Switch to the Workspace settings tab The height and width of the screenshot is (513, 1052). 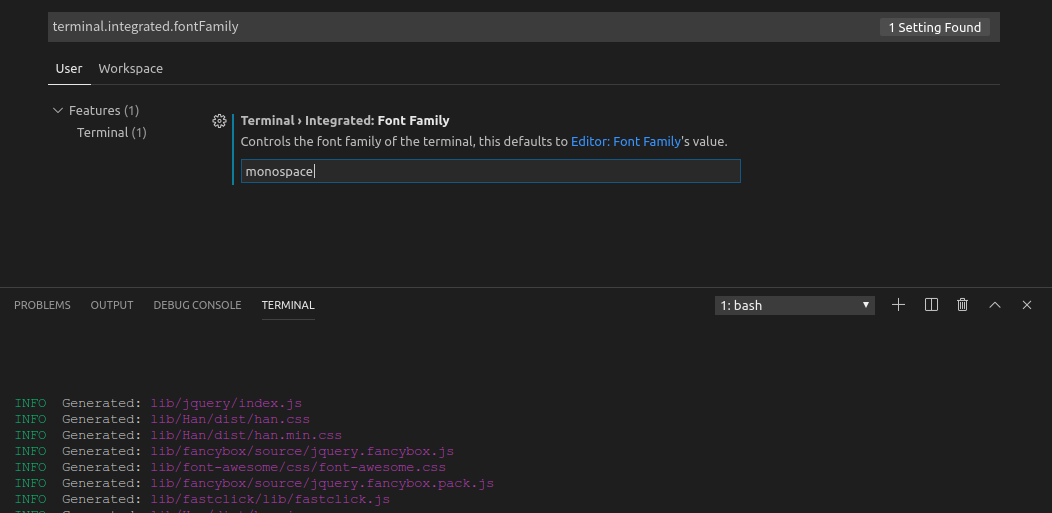tap(131, 68)
